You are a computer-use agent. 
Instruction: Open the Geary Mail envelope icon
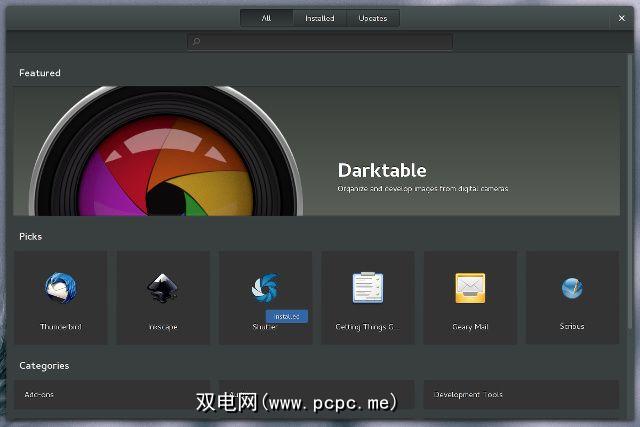coord(470,288)
